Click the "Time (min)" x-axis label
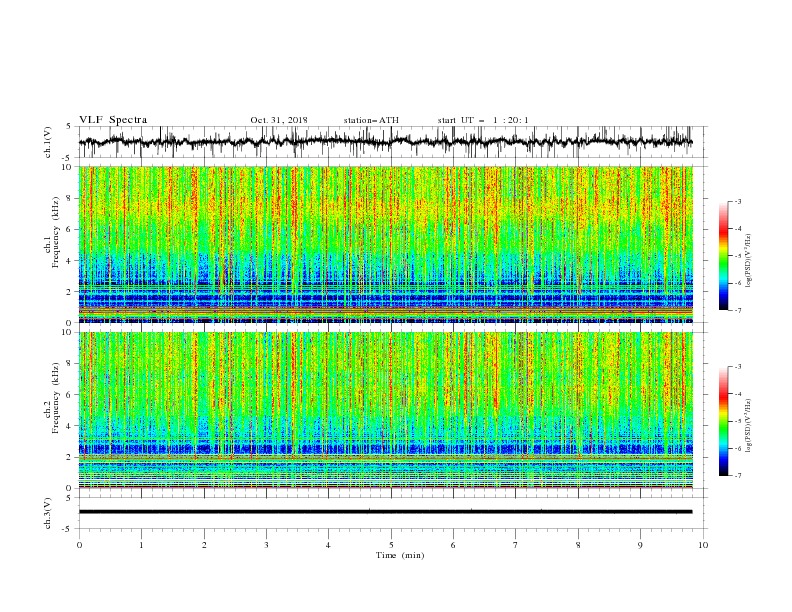Image resolution: width=792 pixels, height=612 pixels. [x=400, y=555]
